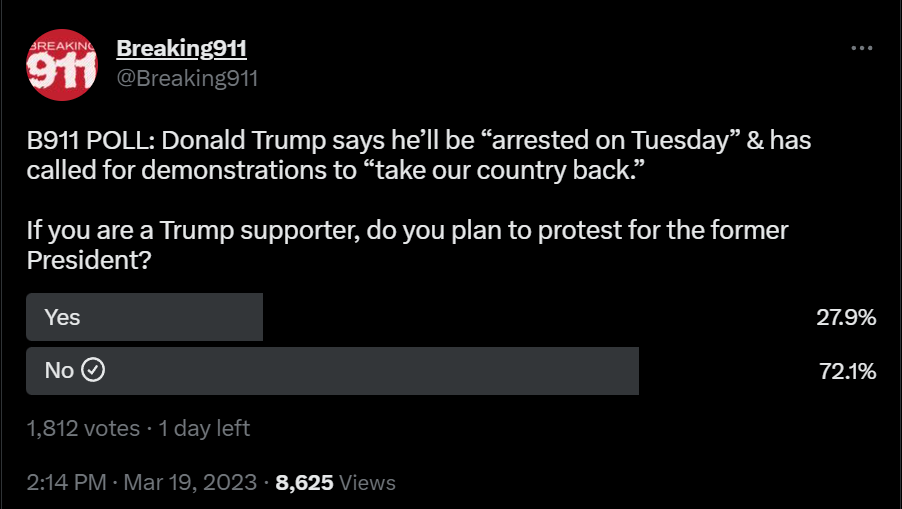Viewport: 902px width, 509px height.
Task: Click the "B911 POLL" opening tweet text
Action: (x=86, y=141)
